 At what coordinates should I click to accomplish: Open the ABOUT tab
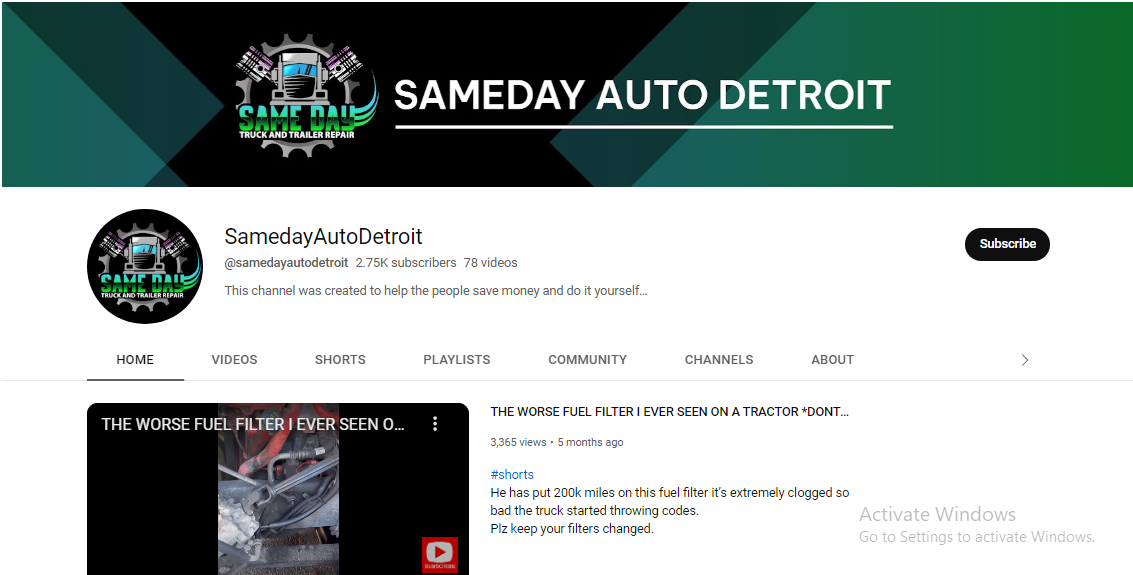(832, 360)
